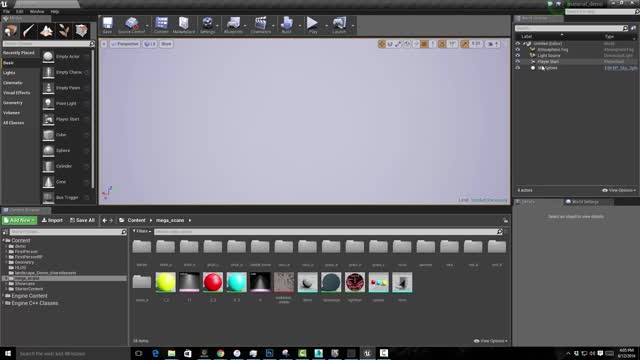
Task: Click the Windows Start button
Action: [x=7, y=353]
